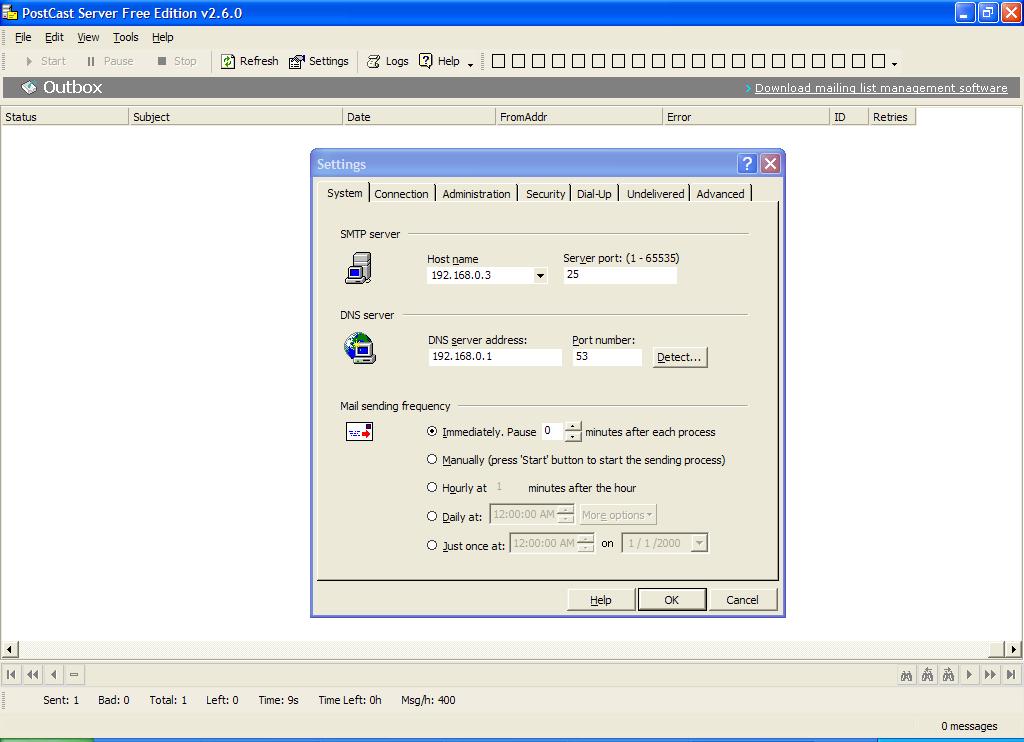1024x742 pixels.
Task: Adjust the Daily at time spinner
Action: pyautogui.click(x=566, y=515)
